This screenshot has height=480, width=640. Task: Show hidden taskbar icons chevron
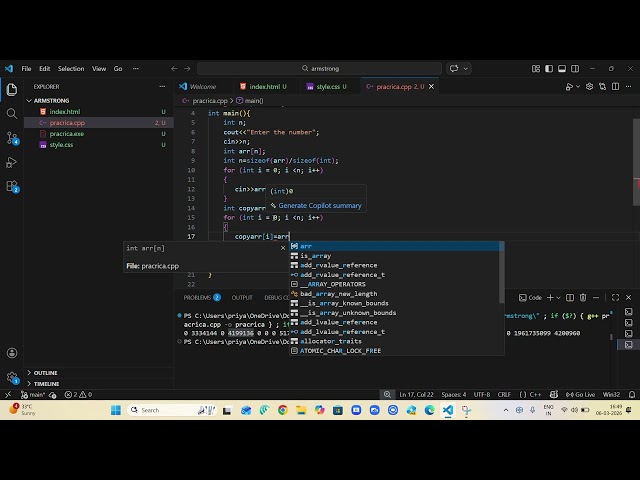[x=506, y=410]
